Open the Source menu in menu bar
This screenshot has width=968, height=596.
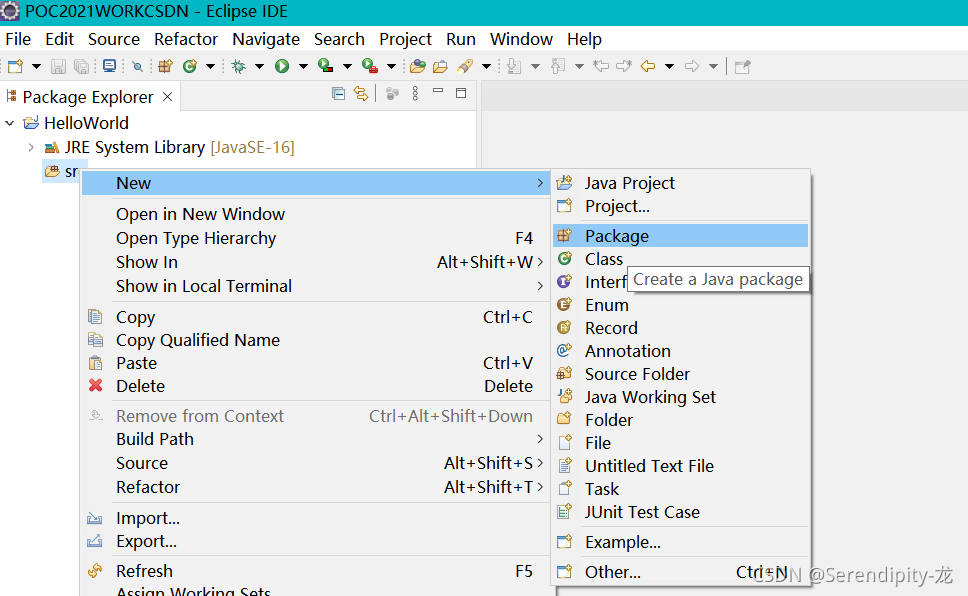[114, 39]
